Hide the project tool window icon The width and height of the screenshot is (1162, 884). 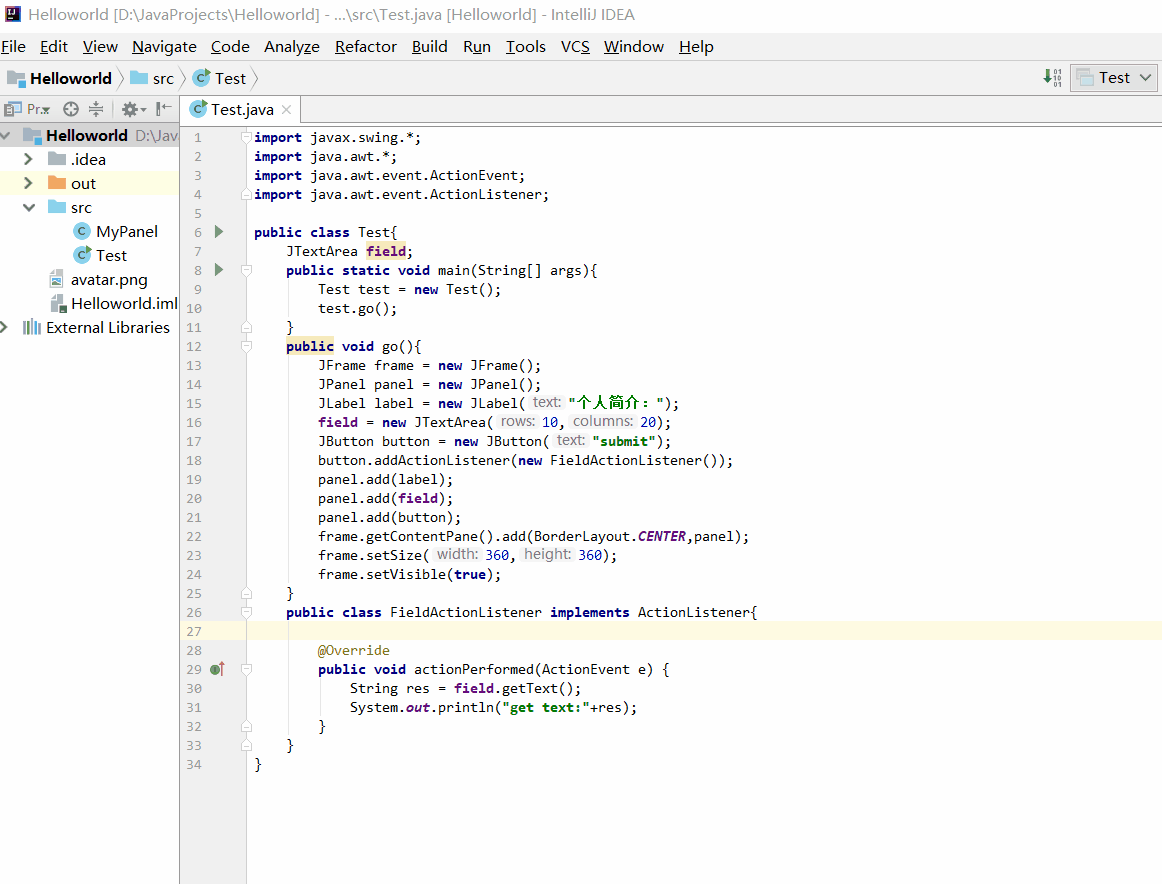pyautogui.click(x=164, y=110)
